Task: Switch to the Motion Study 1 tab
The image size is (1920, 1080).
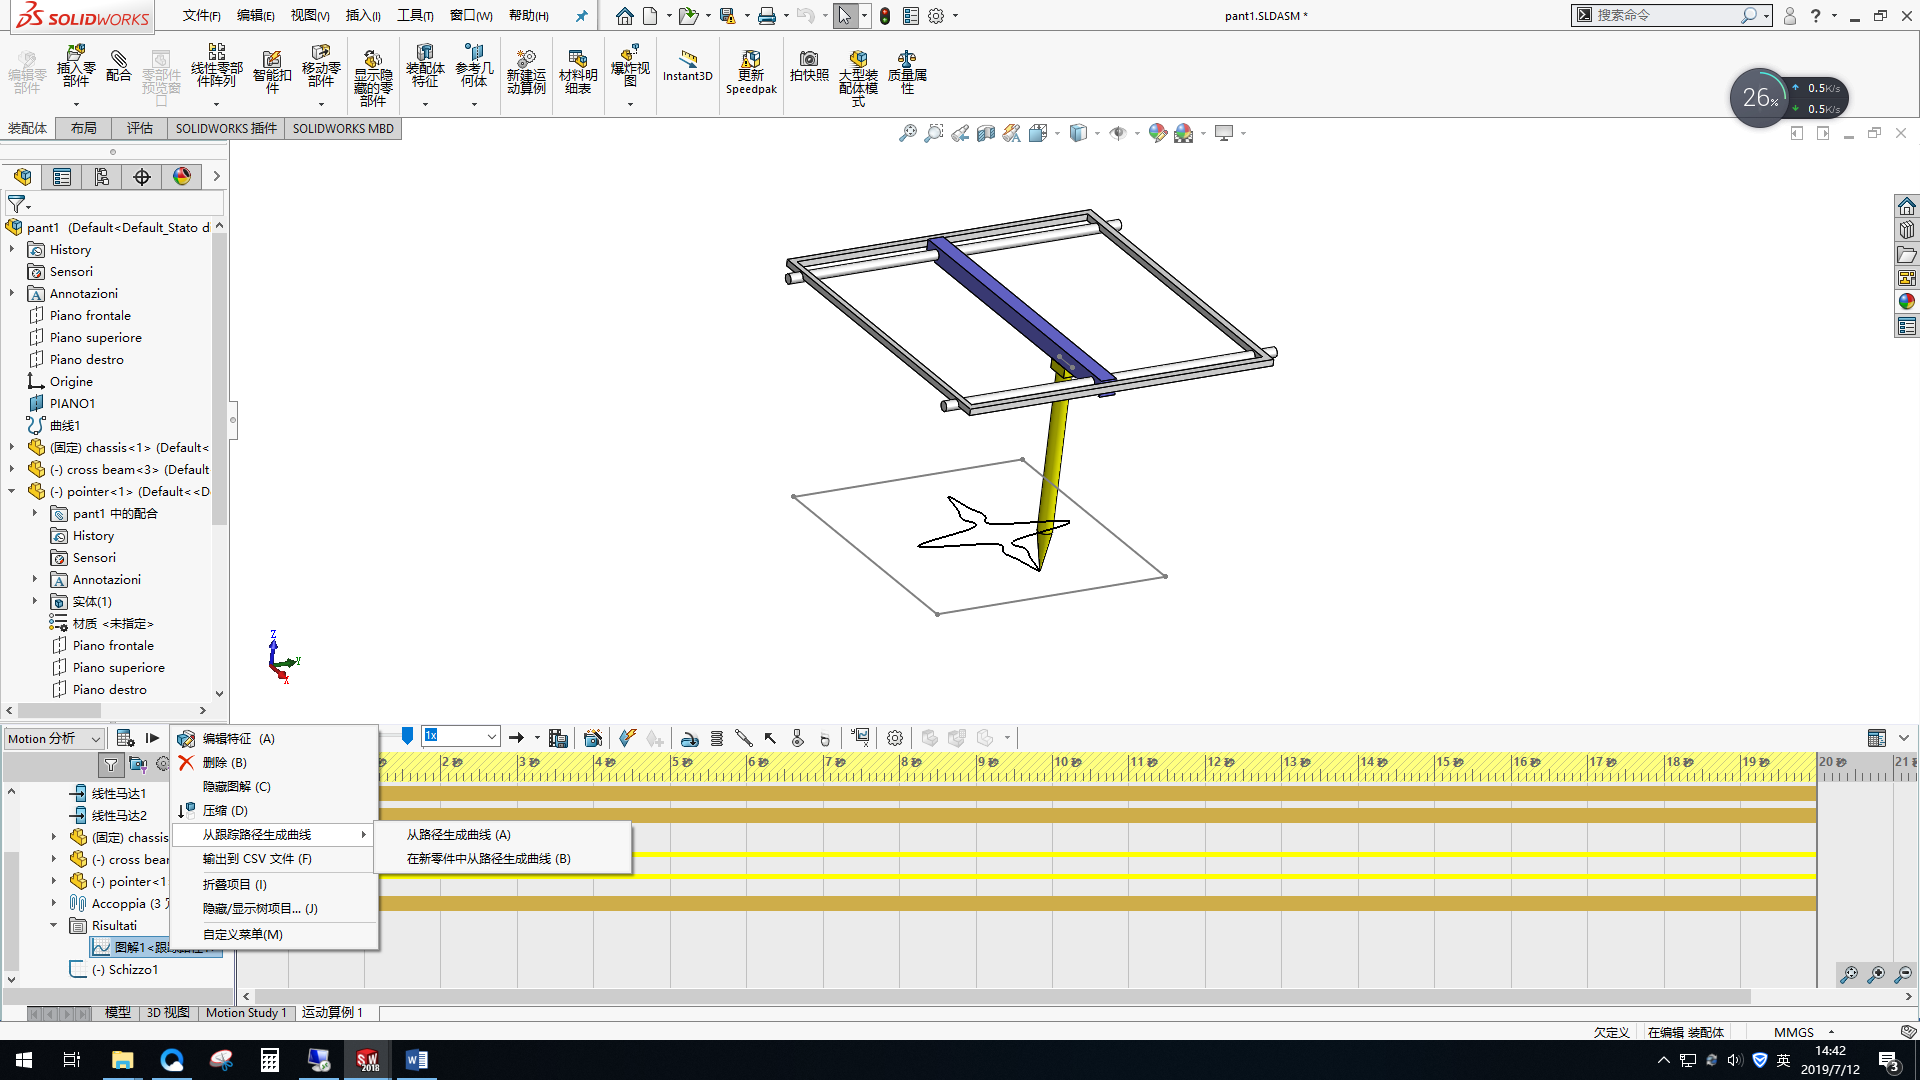Action: coord(246,1012)
